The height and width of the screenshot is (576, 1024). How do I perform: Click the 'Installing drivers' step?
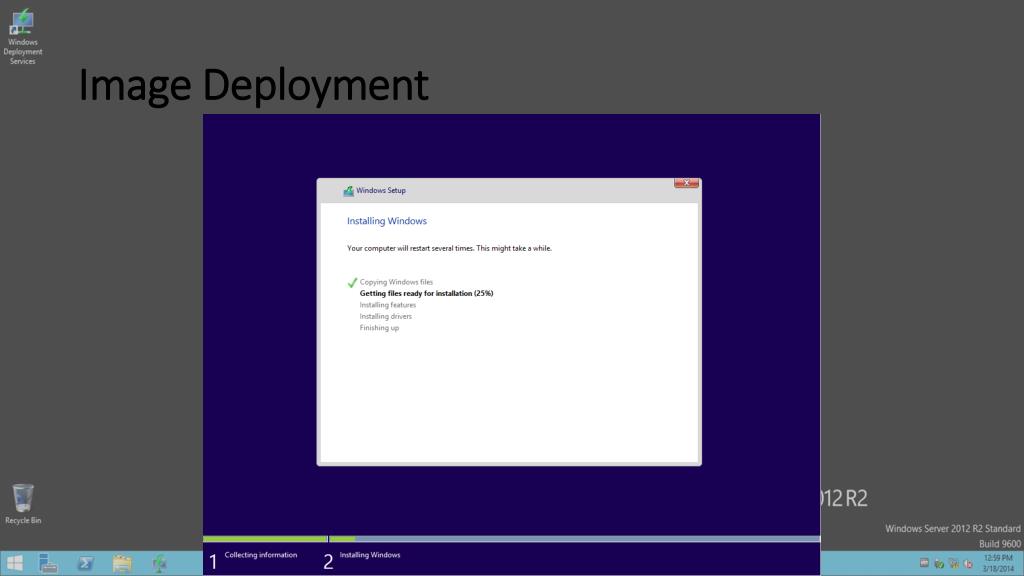[385, 316]
